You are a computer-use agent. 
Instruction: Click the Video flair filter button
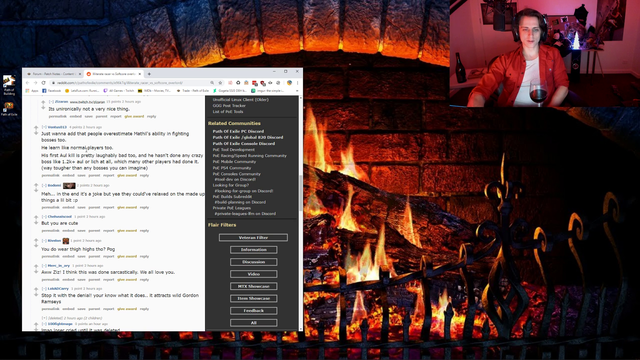click(253, 274)
